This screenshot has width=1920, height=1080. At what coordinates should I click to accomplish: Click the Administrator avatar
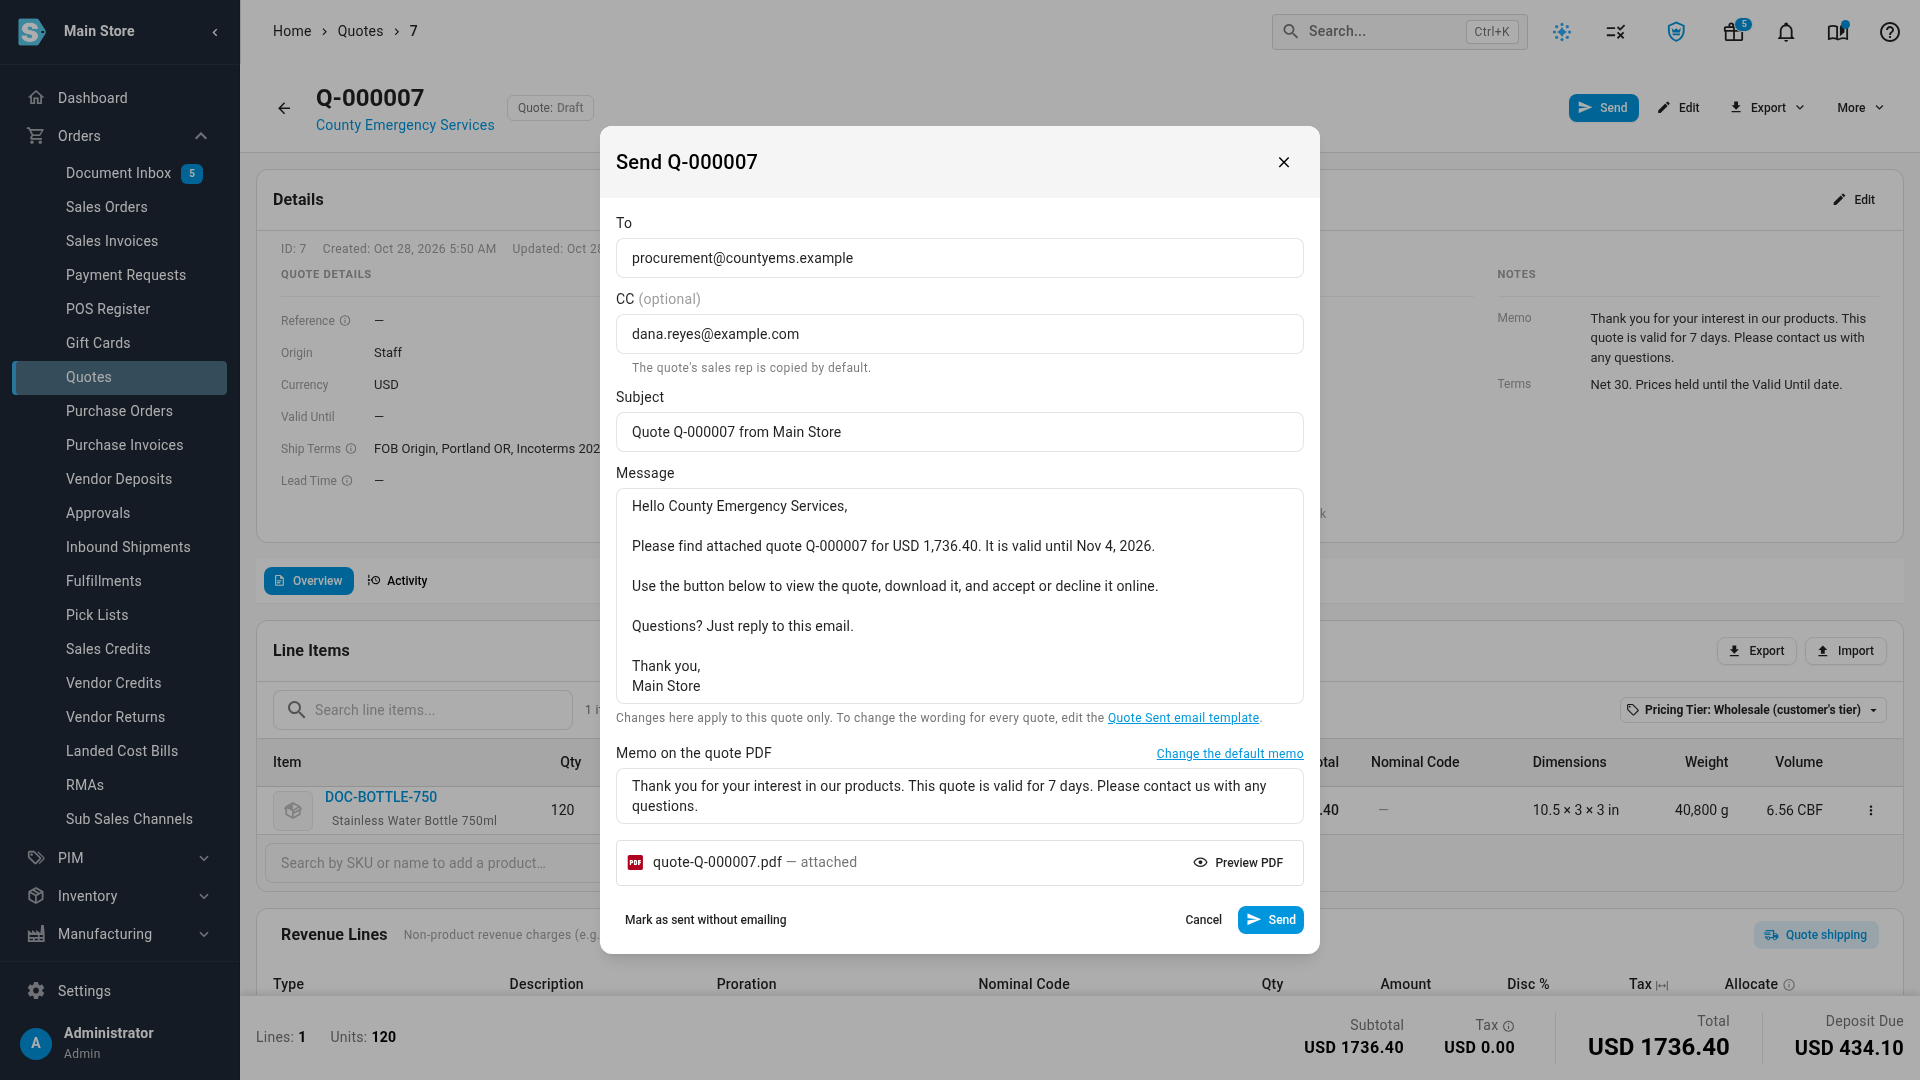[36, 1043]
